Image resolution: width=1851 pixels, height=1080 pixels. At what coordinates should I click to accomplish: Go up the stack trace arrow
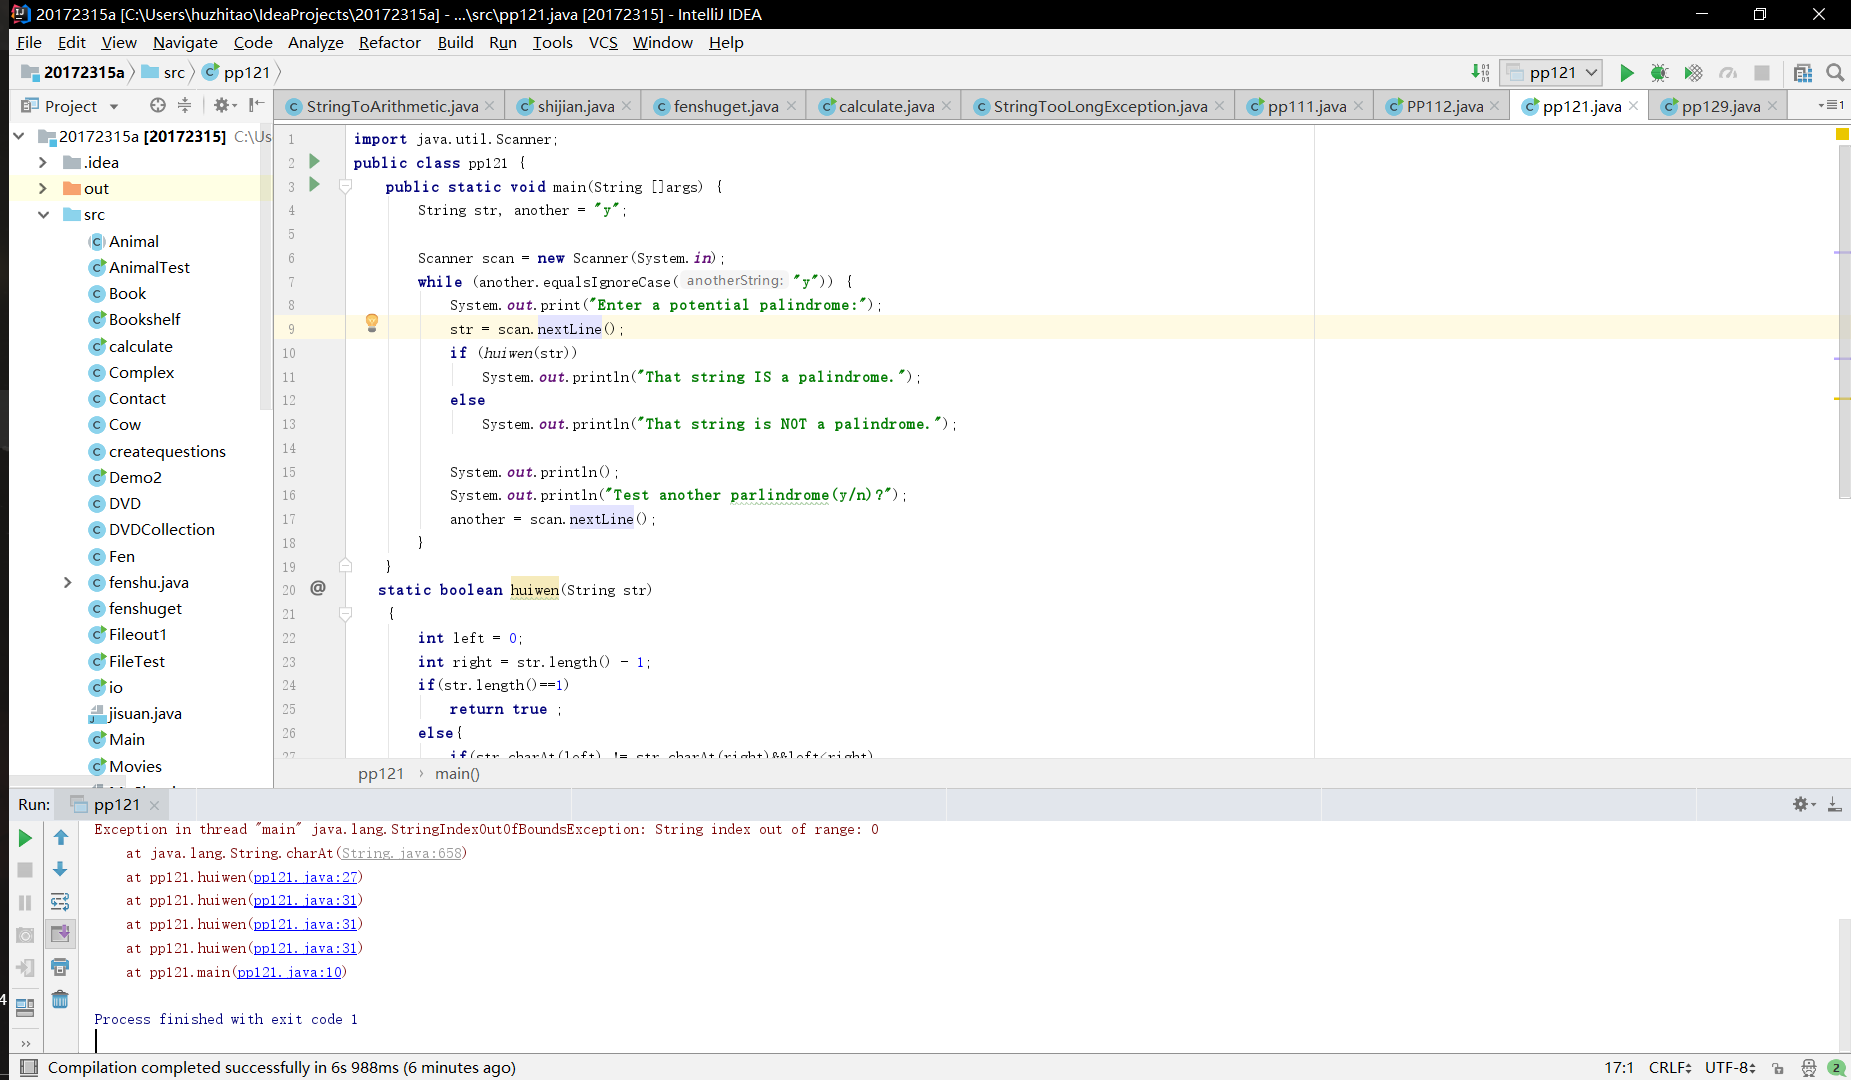(x=60, y=838)
